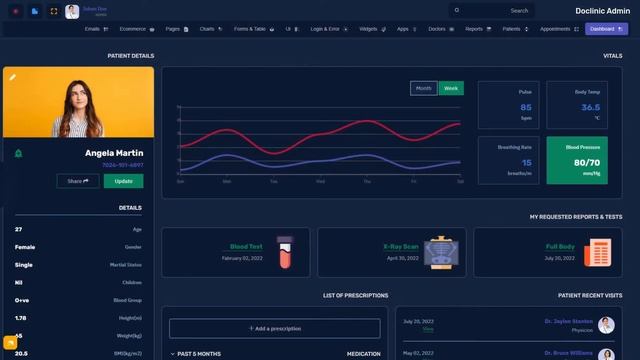Click Dr. Jaylen Stanton's avatar

[606, 325]
